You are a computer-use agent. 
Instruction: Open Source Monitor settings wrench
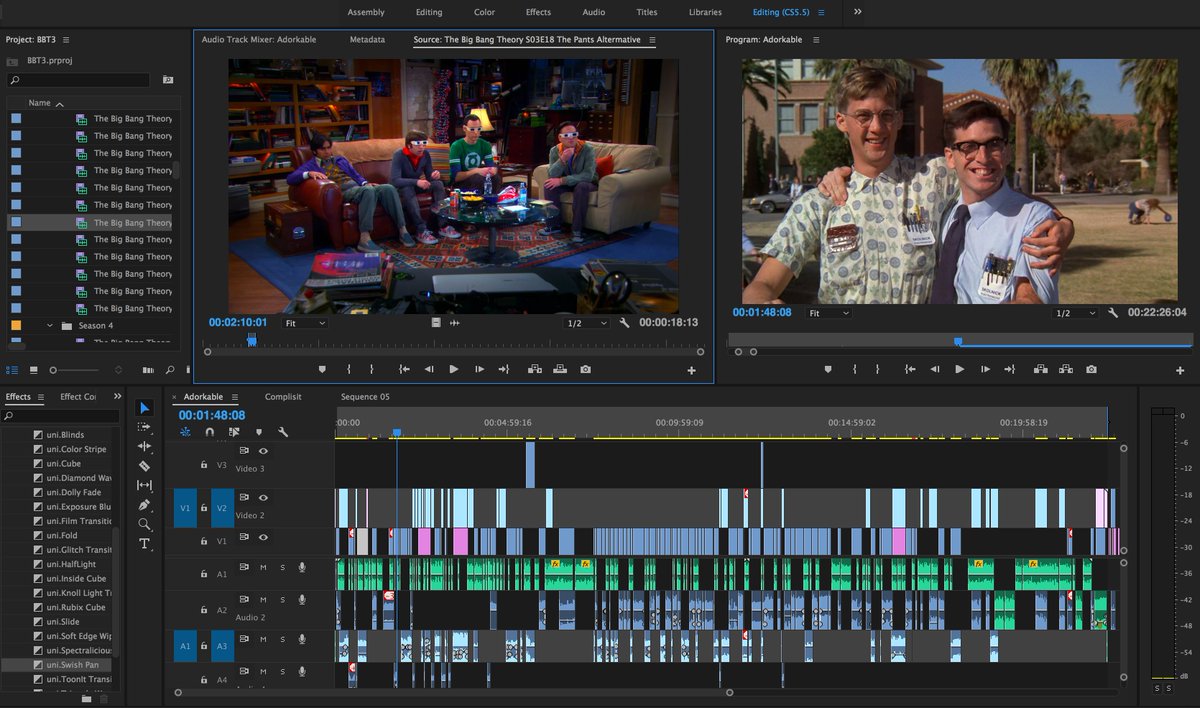[x=625, y=323]
